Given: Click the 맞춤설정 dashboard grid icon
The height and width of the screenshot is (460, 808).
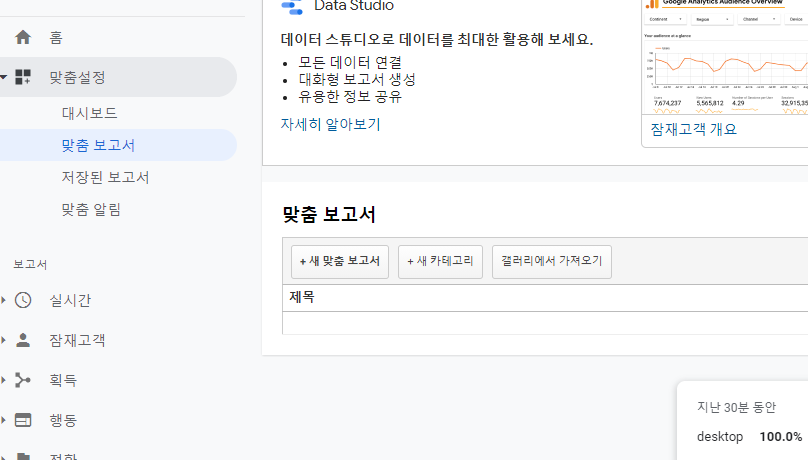Looking at the screenshot, I should [x=23, y=77].
